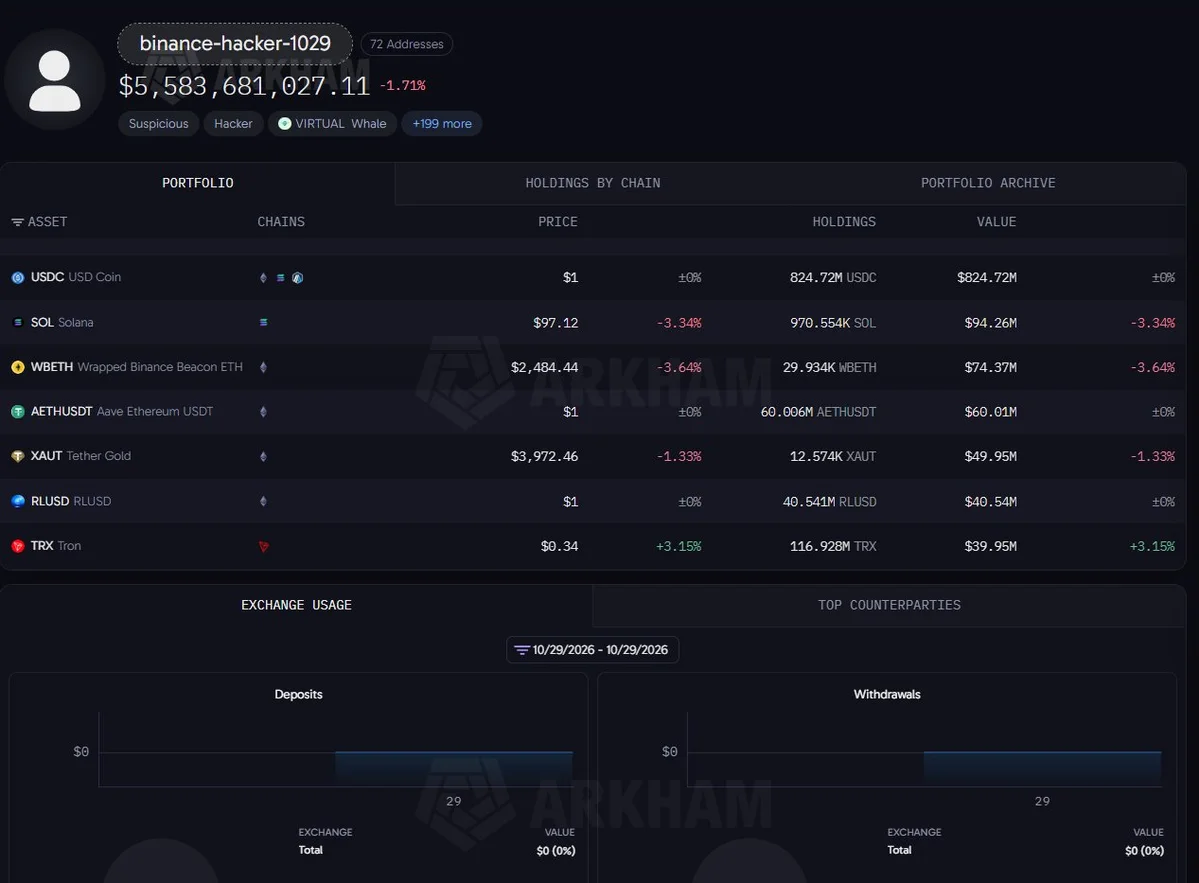Click the profile avatar icon
Image resolution: width=1199 pixels, height=883 pixels.
pyautogui.click(x=54, y=80)
